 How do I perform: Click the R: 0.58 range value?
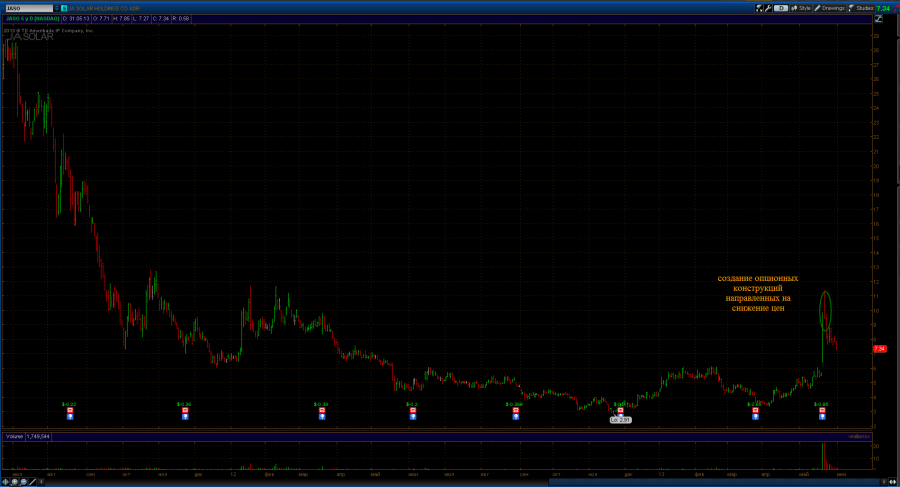point(180,18)
